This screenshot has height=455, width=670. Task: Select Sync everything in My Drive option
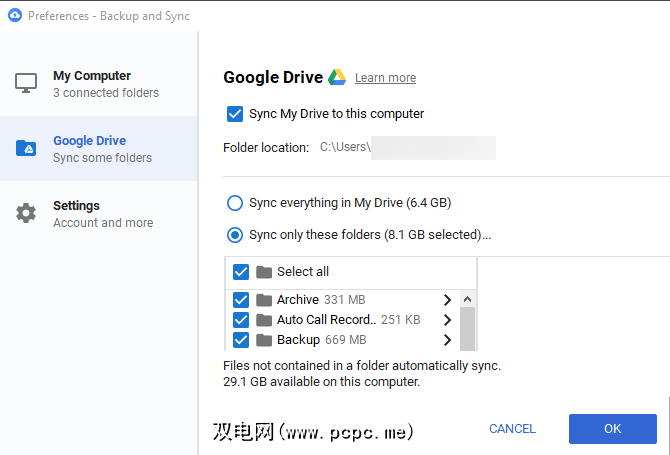pos(235,203)
